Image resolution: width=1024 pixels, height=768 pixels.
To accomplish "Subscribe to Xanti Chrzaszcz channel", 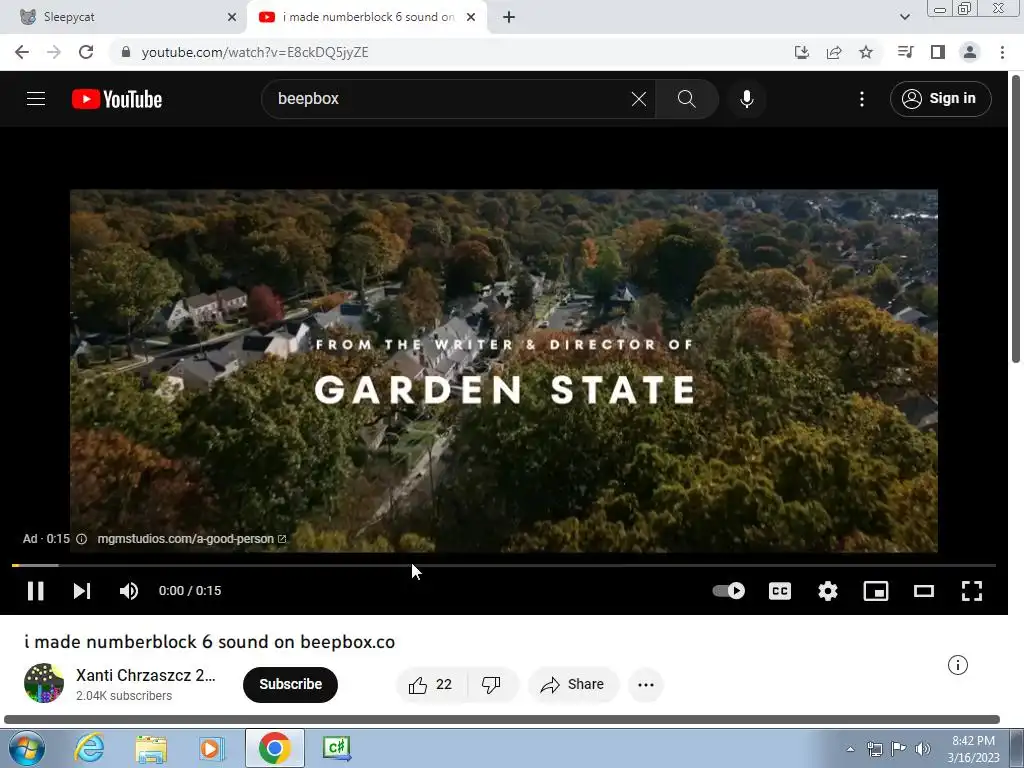I will tap(291, 684).
